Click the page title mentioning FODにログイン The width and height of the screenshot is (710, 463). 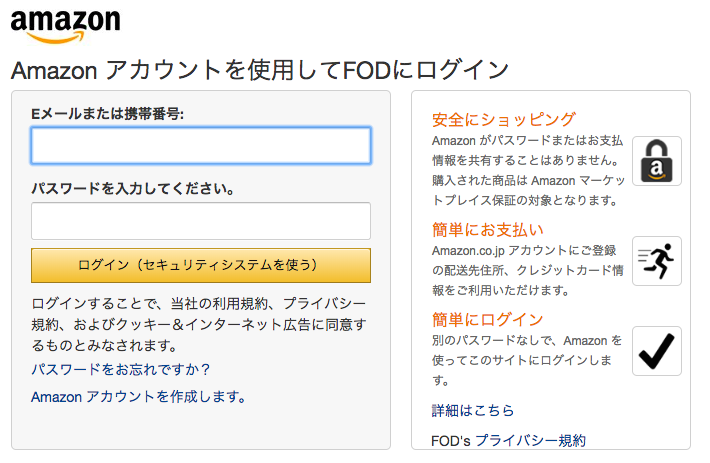(260, 70)
